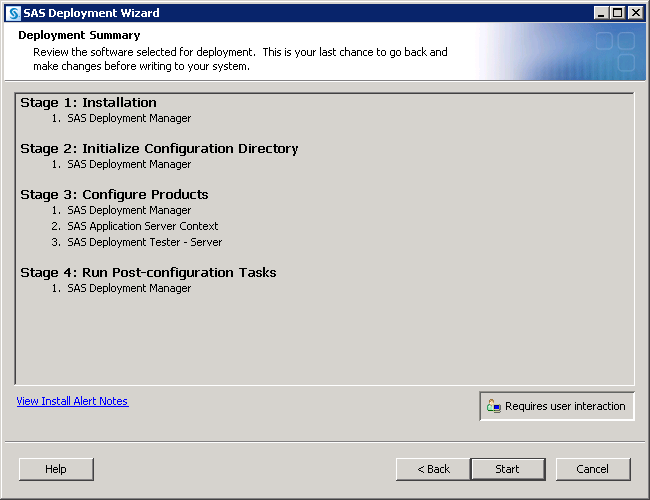The width and height of the screenshot is (650, 500).
Task: Click the SAS logo icon in title bar
Action: pyautogui.click(x=13, y=13)
